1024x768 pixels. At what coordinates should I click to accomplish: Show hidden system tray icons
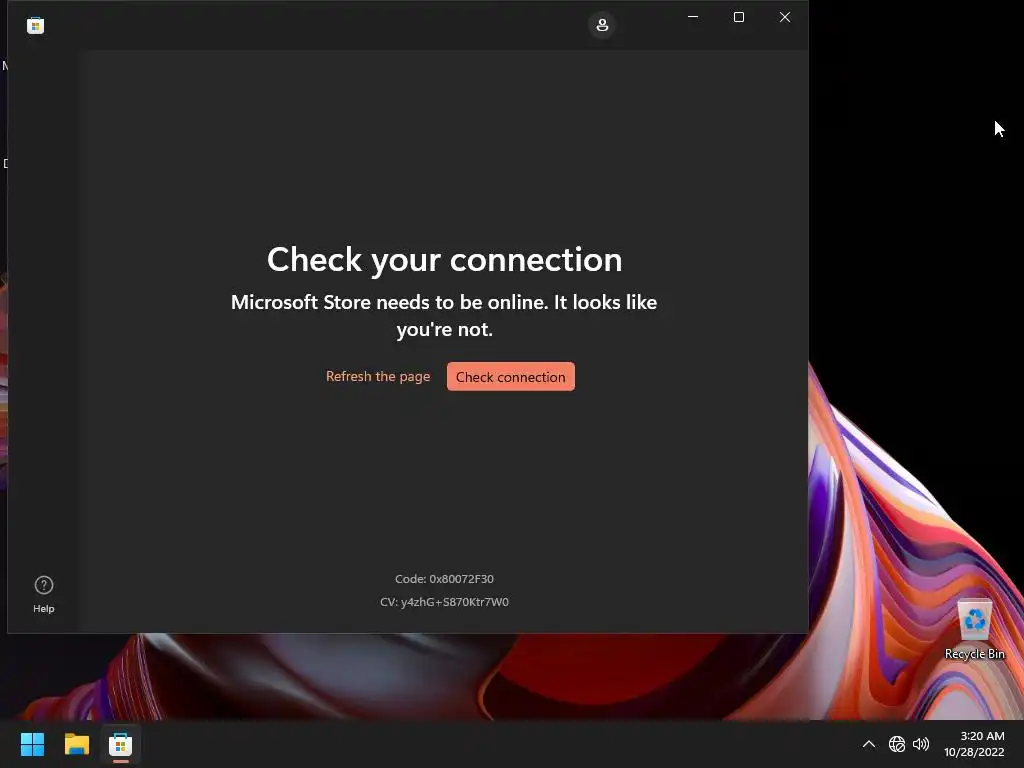(869, 744)
